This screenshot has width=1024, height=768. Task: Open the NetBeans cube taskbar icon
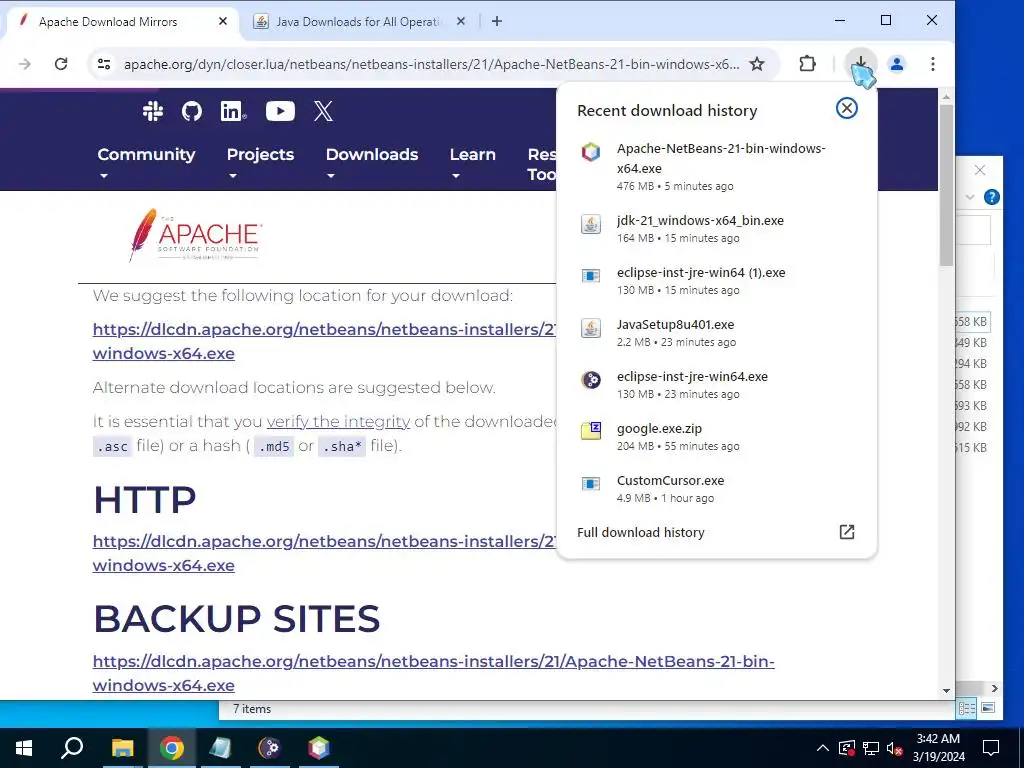pos(319,748)
